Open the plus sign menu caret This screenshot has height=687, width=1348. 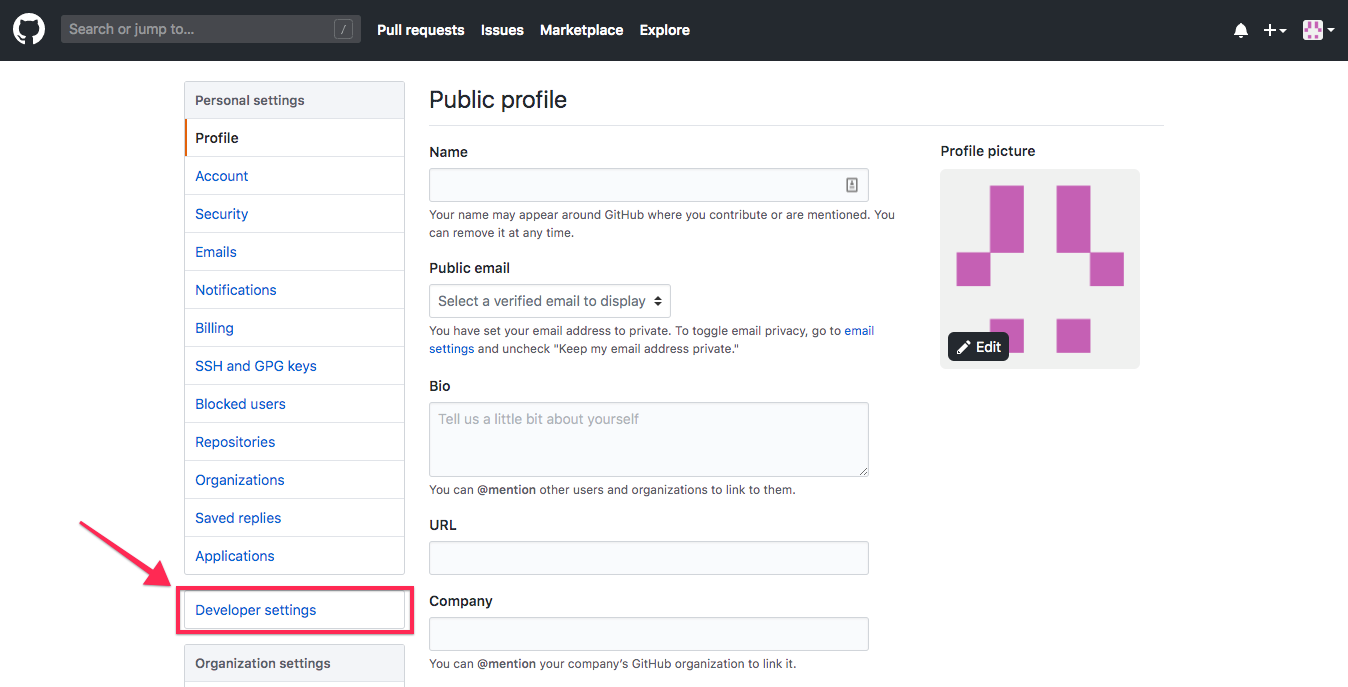click(1282, 31)
